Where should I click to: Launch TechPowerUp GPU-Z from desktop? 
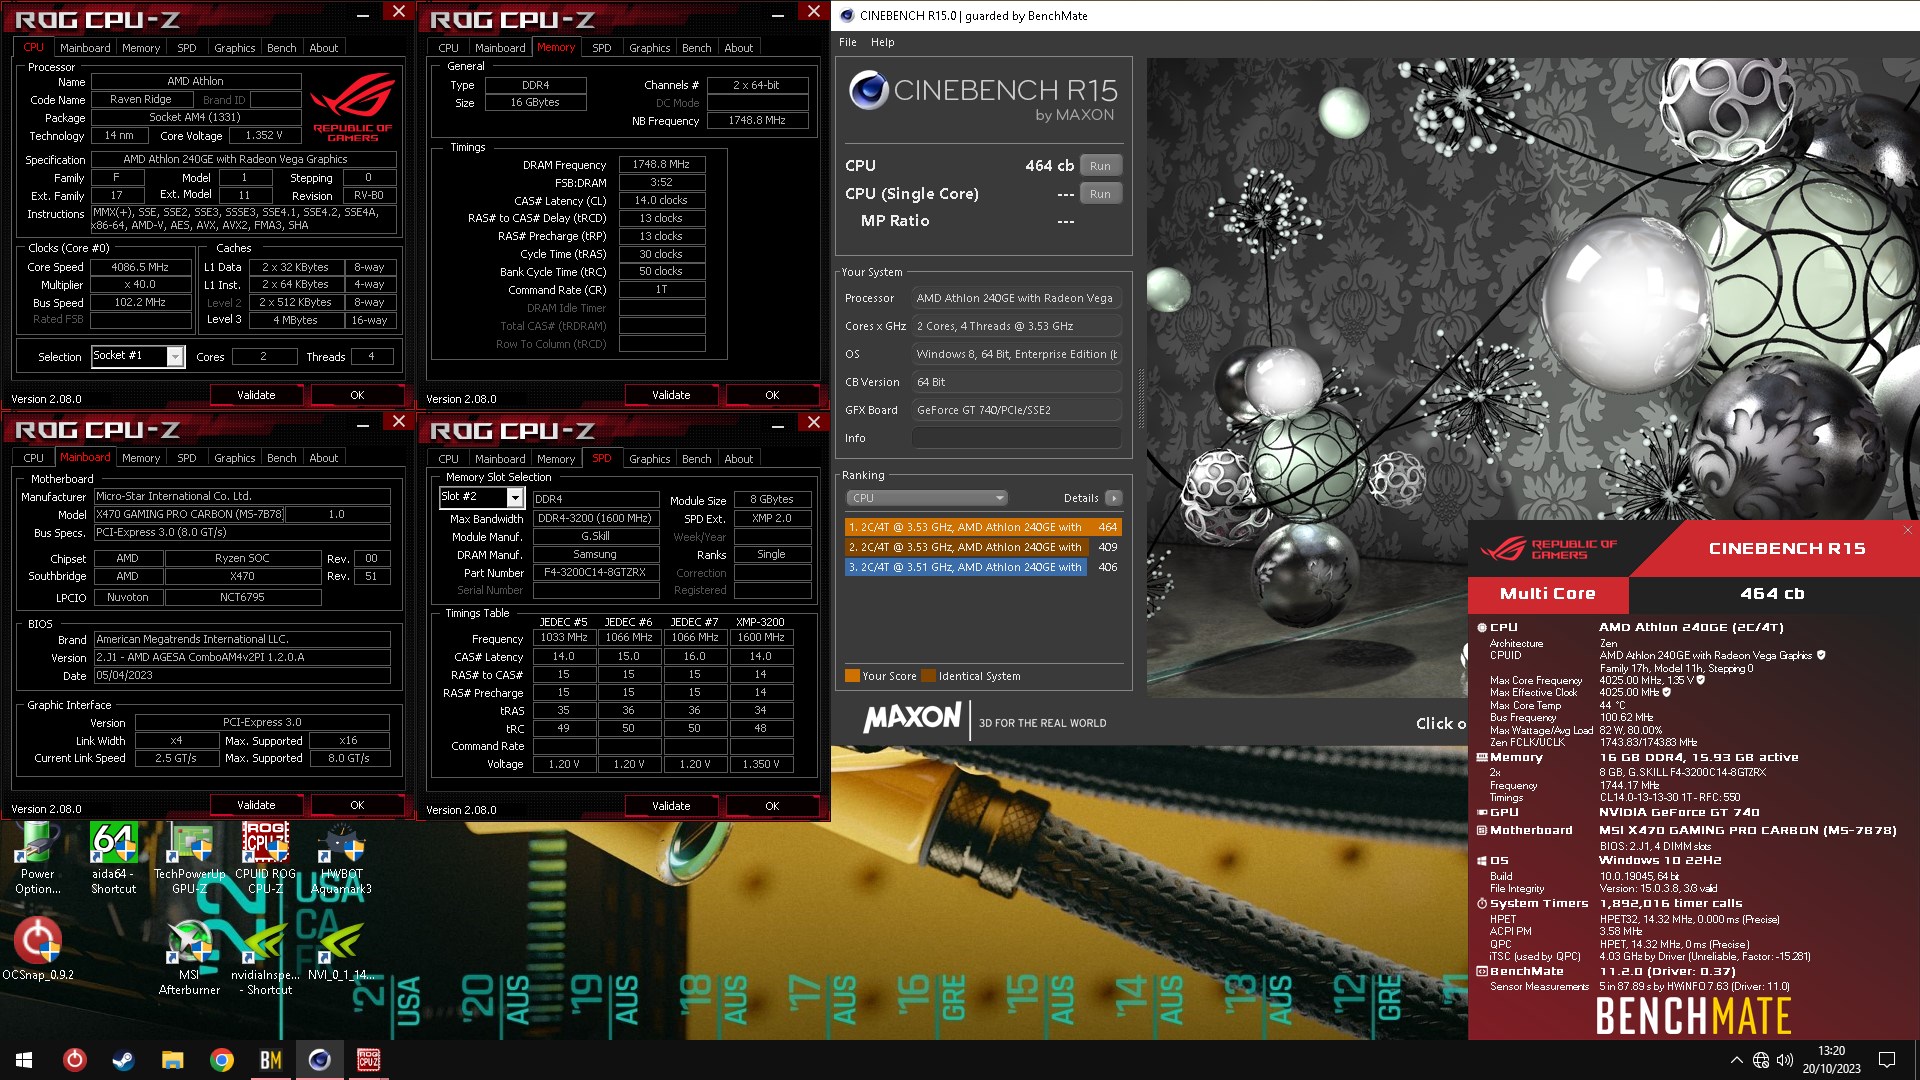point(190,858)
